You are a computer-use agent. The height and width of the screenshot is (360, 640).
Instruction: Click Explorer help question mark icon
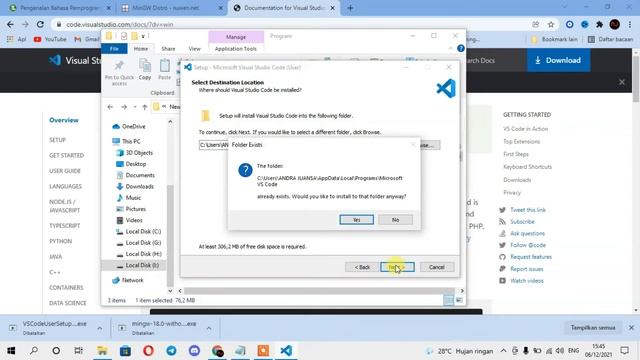pyautogui.click(x=461, y=49)
